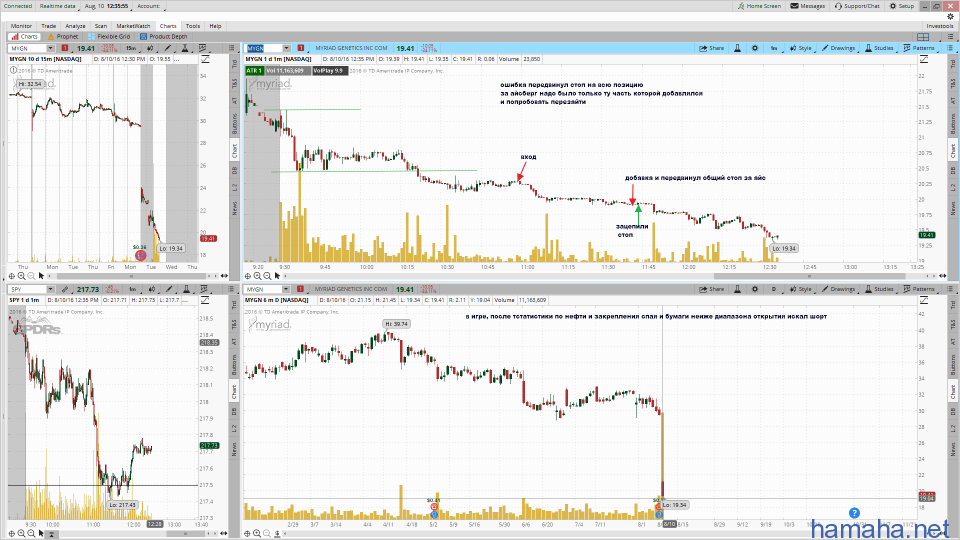Image resolution: width=960 pixels, height=540 pixels.
Task: Click the time-axis scrollbar under the 15m MYGN chart
Action: coord(133,276)
